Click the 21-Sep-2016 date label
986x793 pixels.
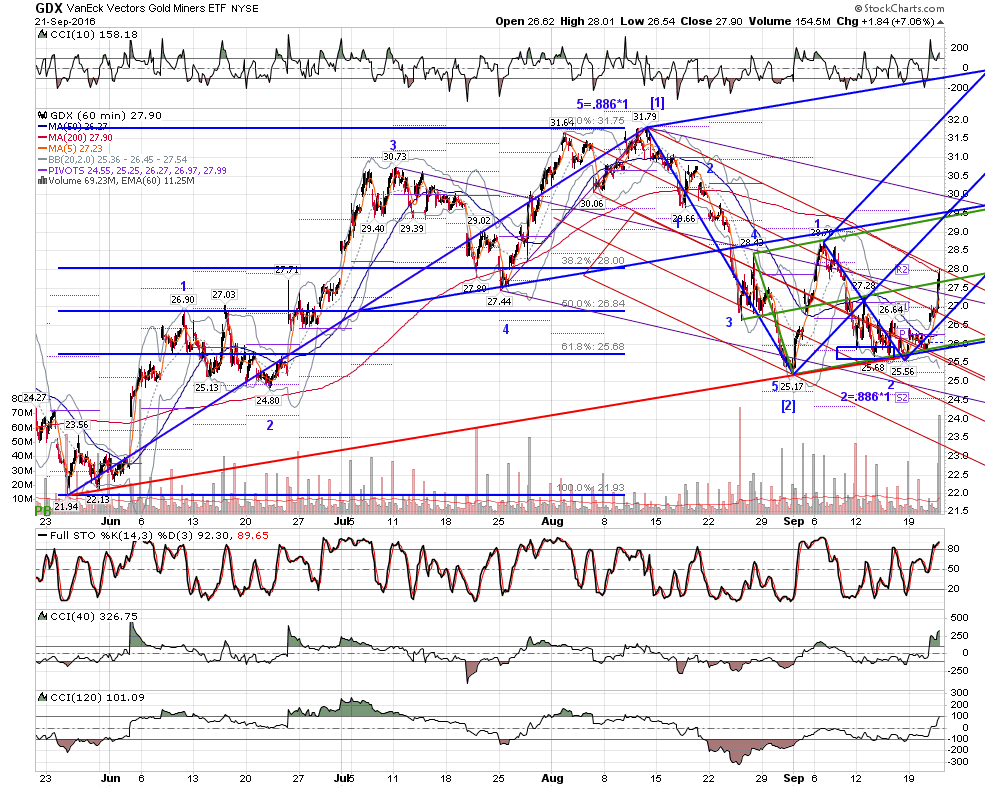60,21
